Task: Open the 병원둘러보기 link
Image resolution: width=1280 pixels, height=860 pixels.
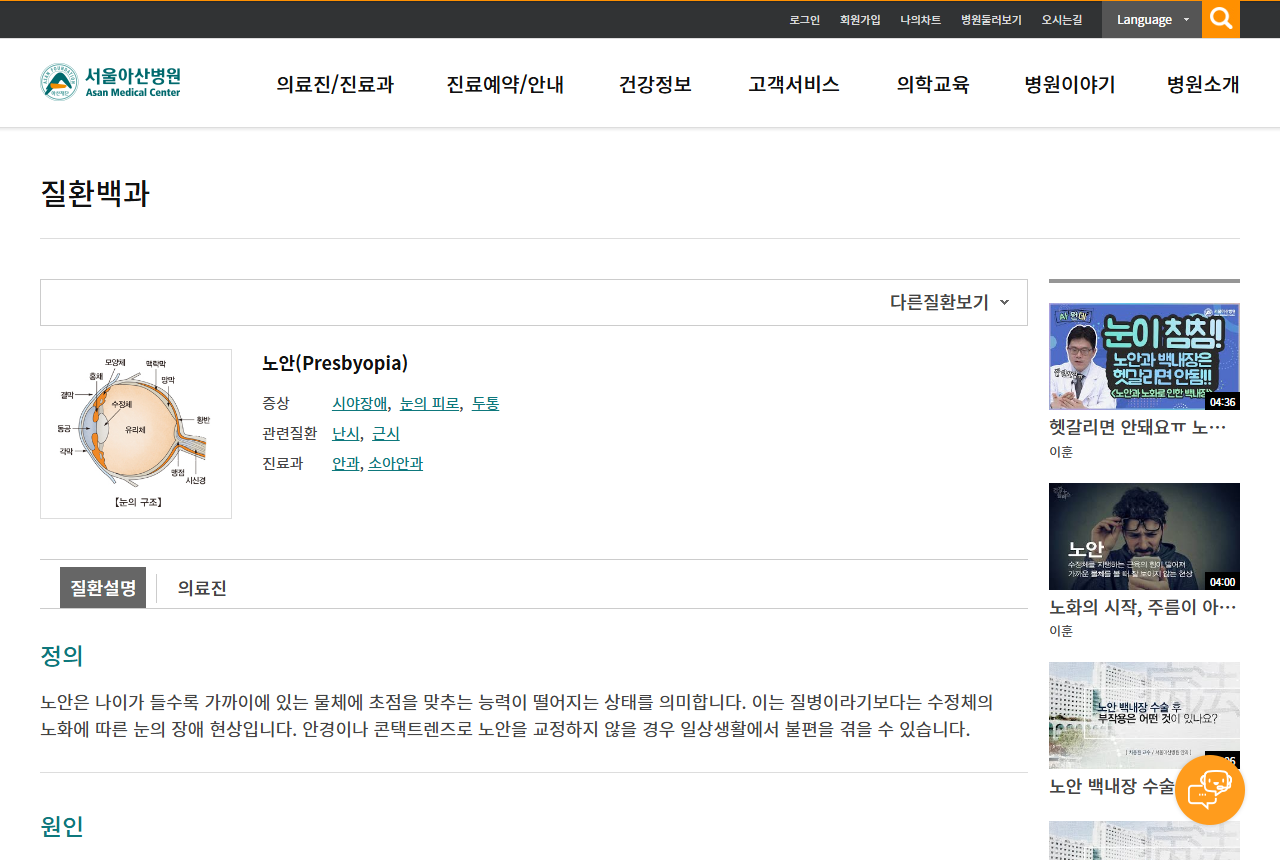Action: point(991,20)
